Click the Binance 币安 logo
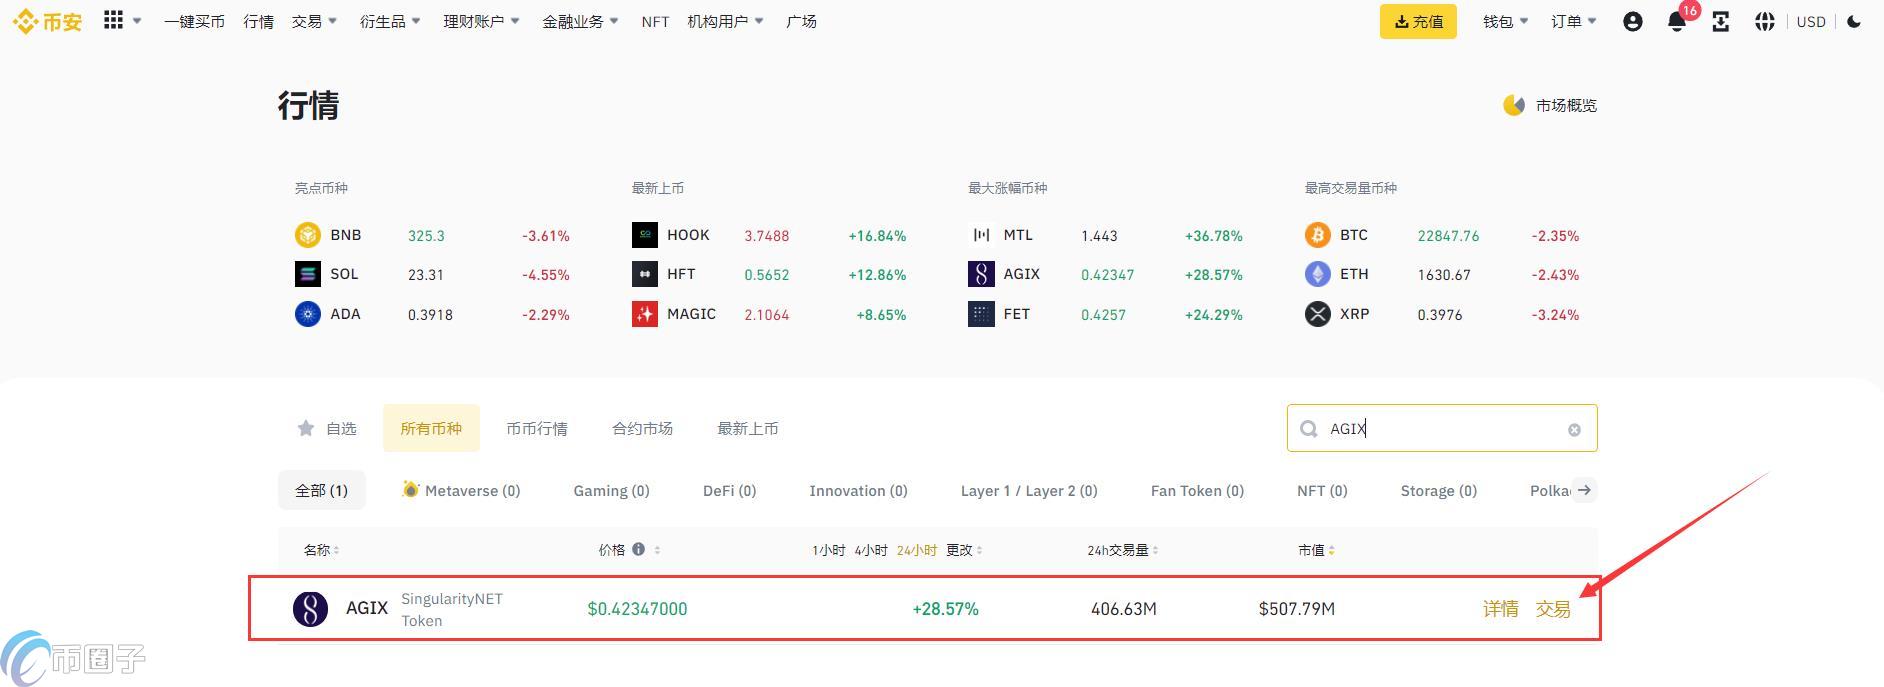The height and width of the screenshot is (687, 1884). [47, 21]
